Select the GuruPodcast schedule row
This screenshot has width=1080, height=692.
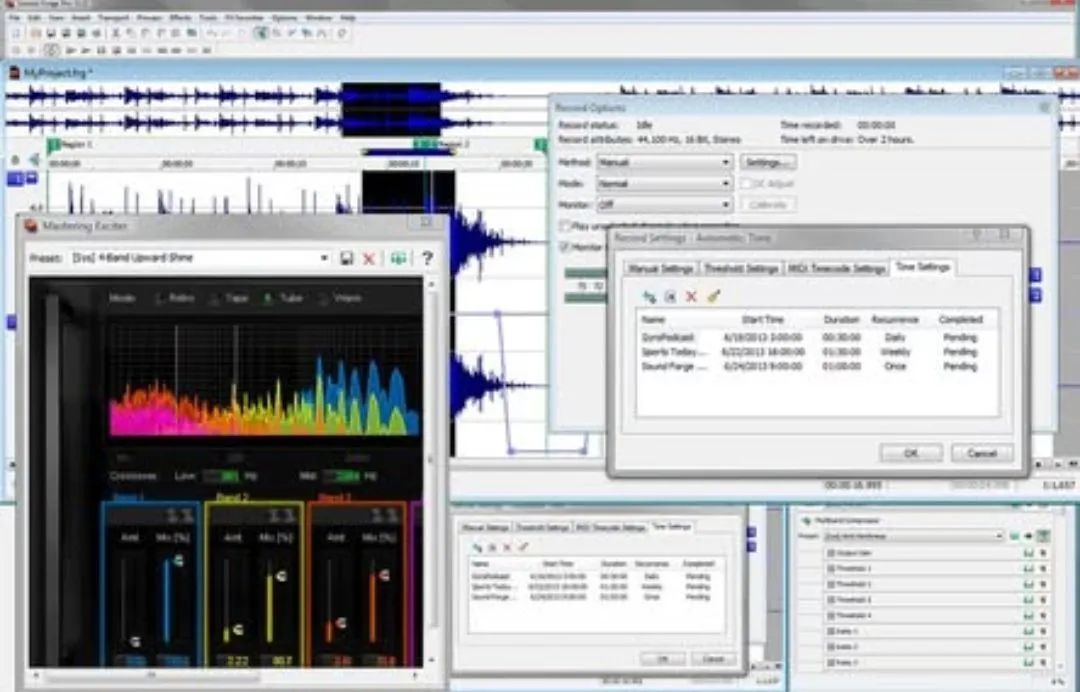coord(816,337)
